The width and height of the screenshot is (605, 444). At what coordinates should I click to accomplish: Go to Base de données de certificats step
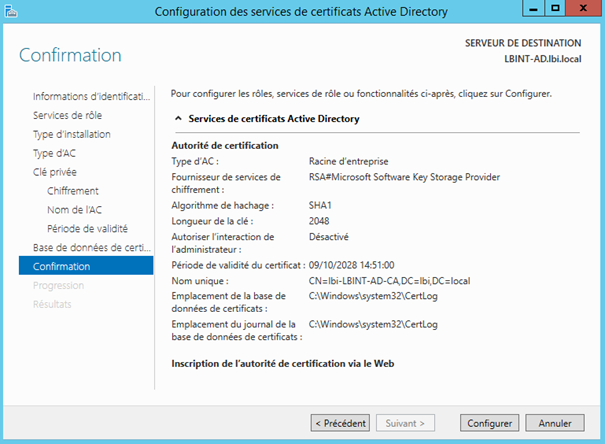(90, 247)
